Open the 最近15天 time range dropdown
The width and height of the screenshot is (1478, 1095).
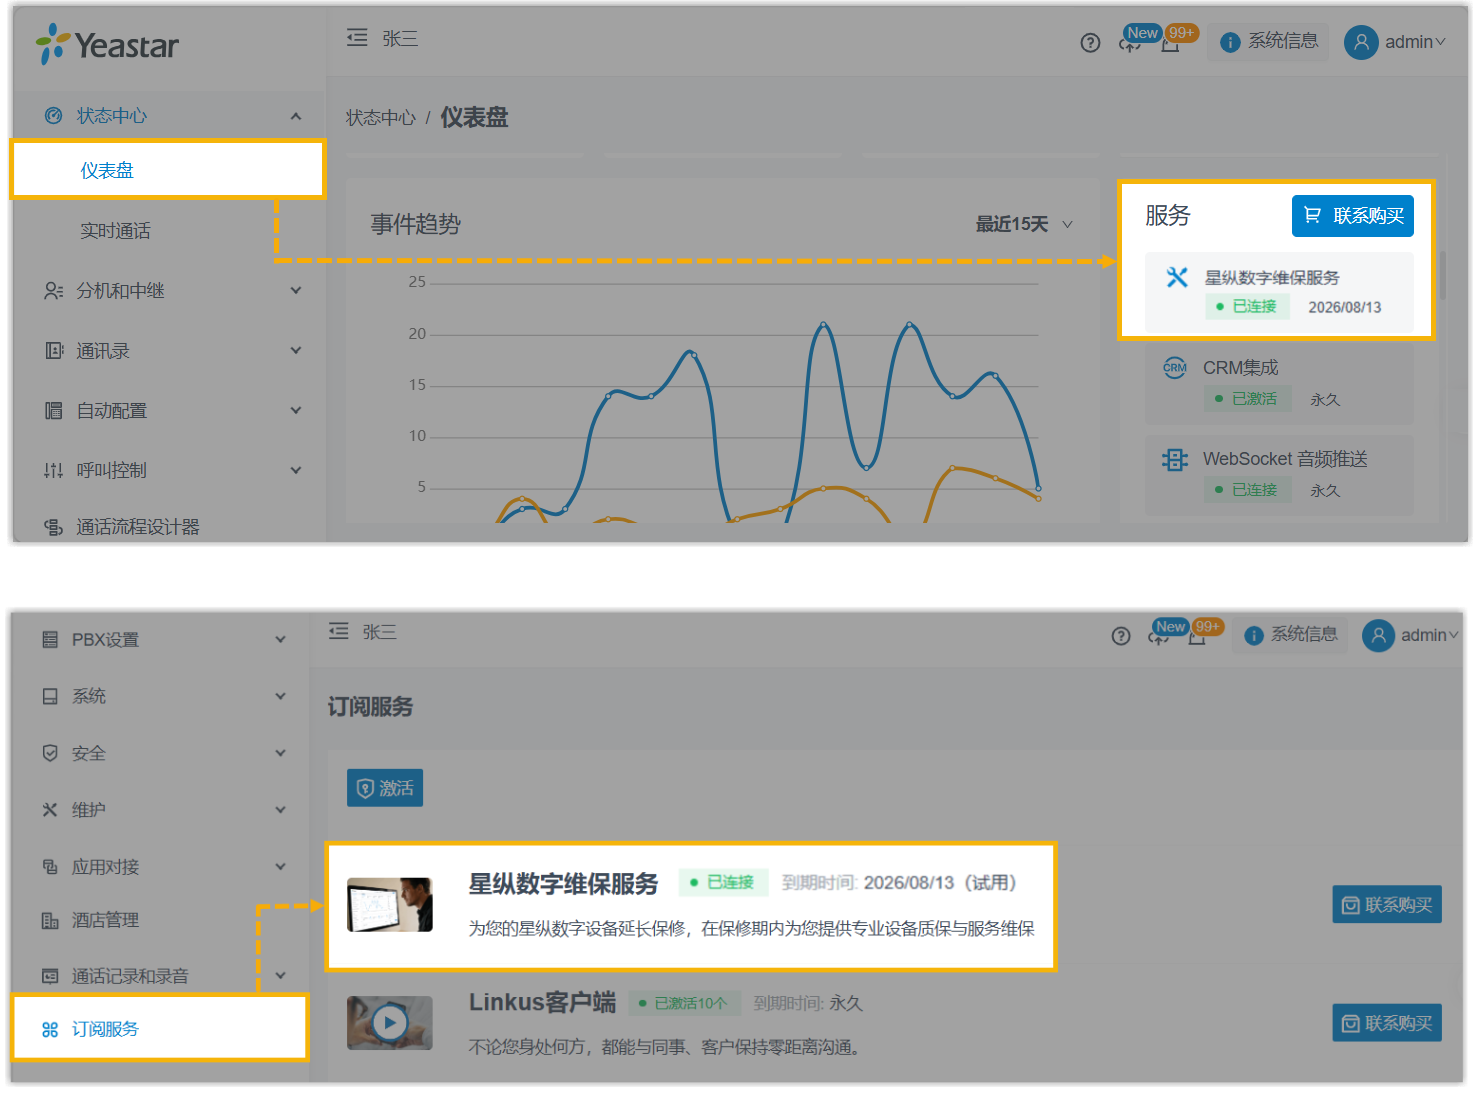pos(1024,224)
